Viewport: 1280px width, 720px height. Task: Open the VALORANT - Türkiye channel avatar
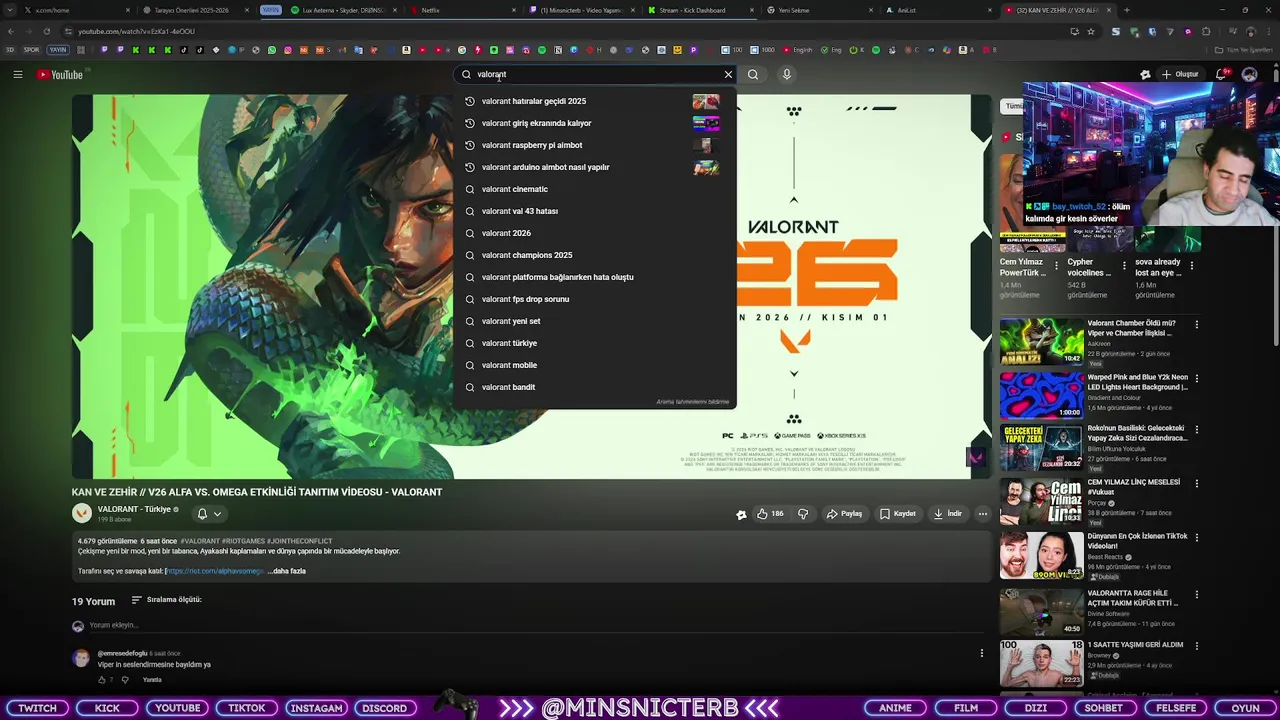click(82, 513)
